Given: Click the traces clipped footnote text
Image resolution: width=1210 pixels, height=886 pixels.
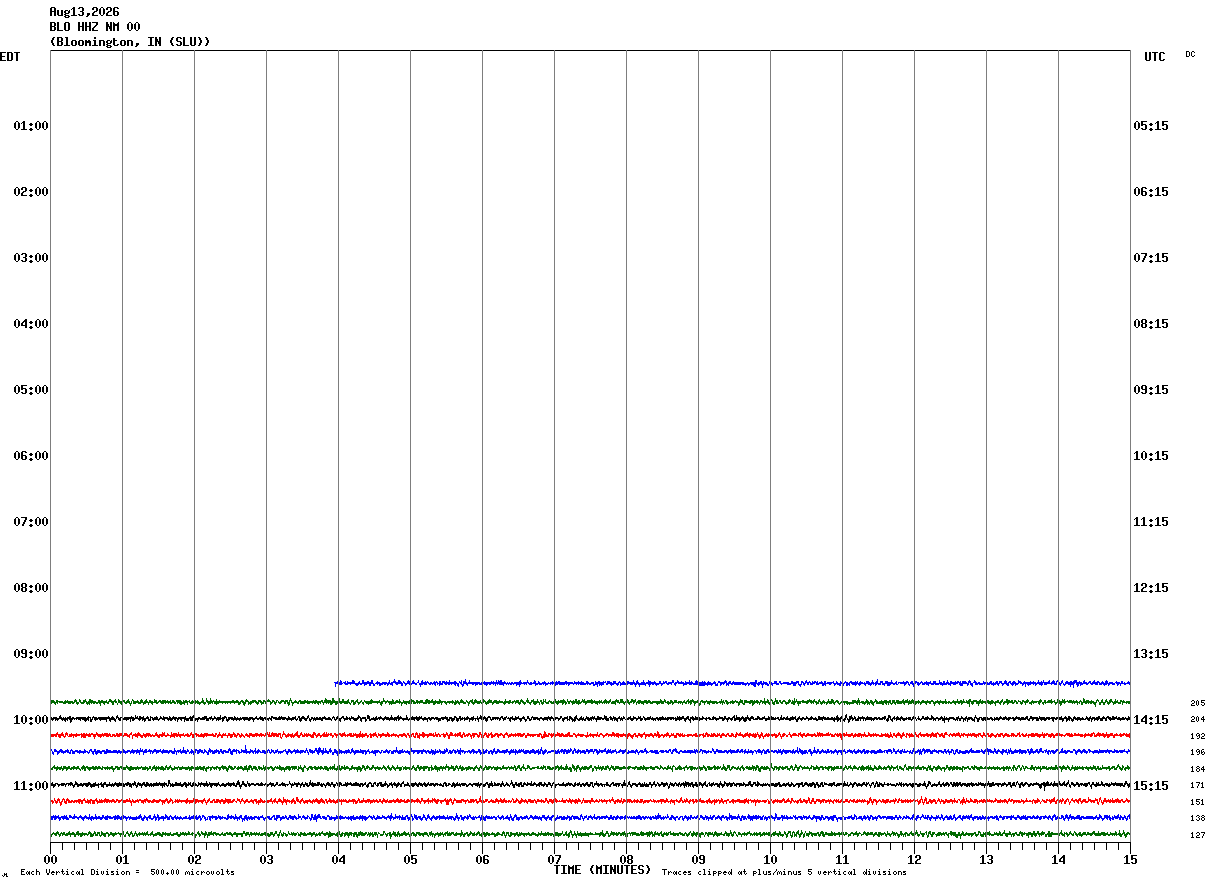Looking at the screenshot, I should [x=784, y=873].
